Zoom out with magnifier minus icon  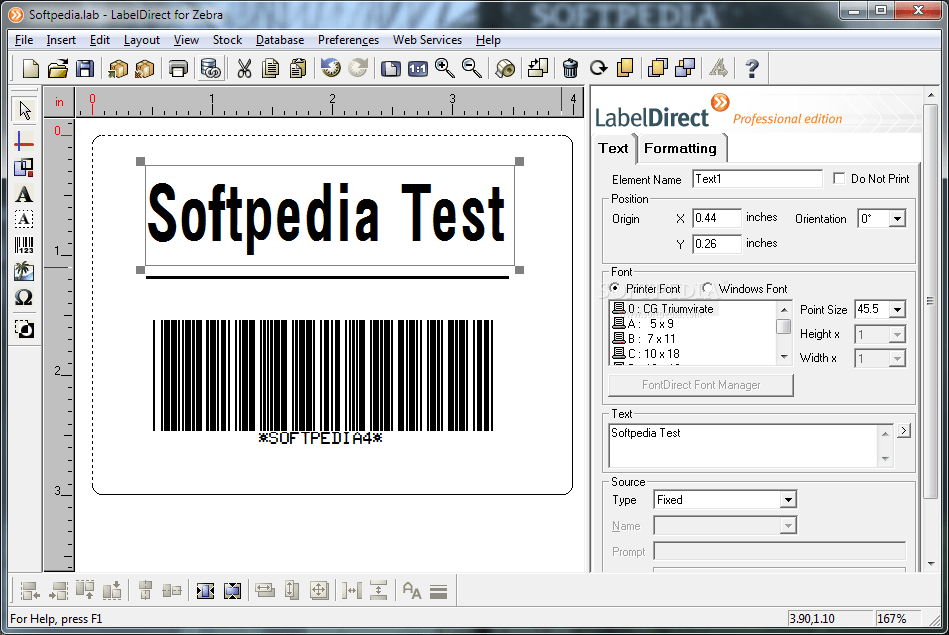(471, 68)
